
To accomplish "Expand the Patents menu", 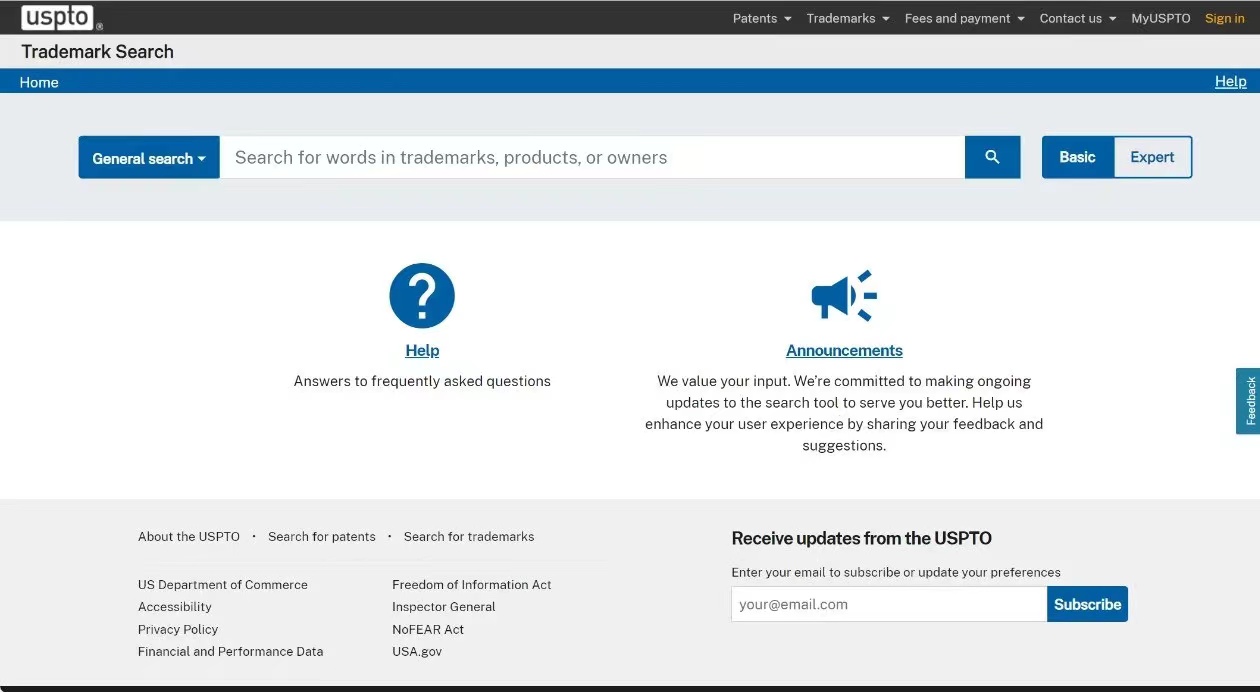I will tap(761, 18).
